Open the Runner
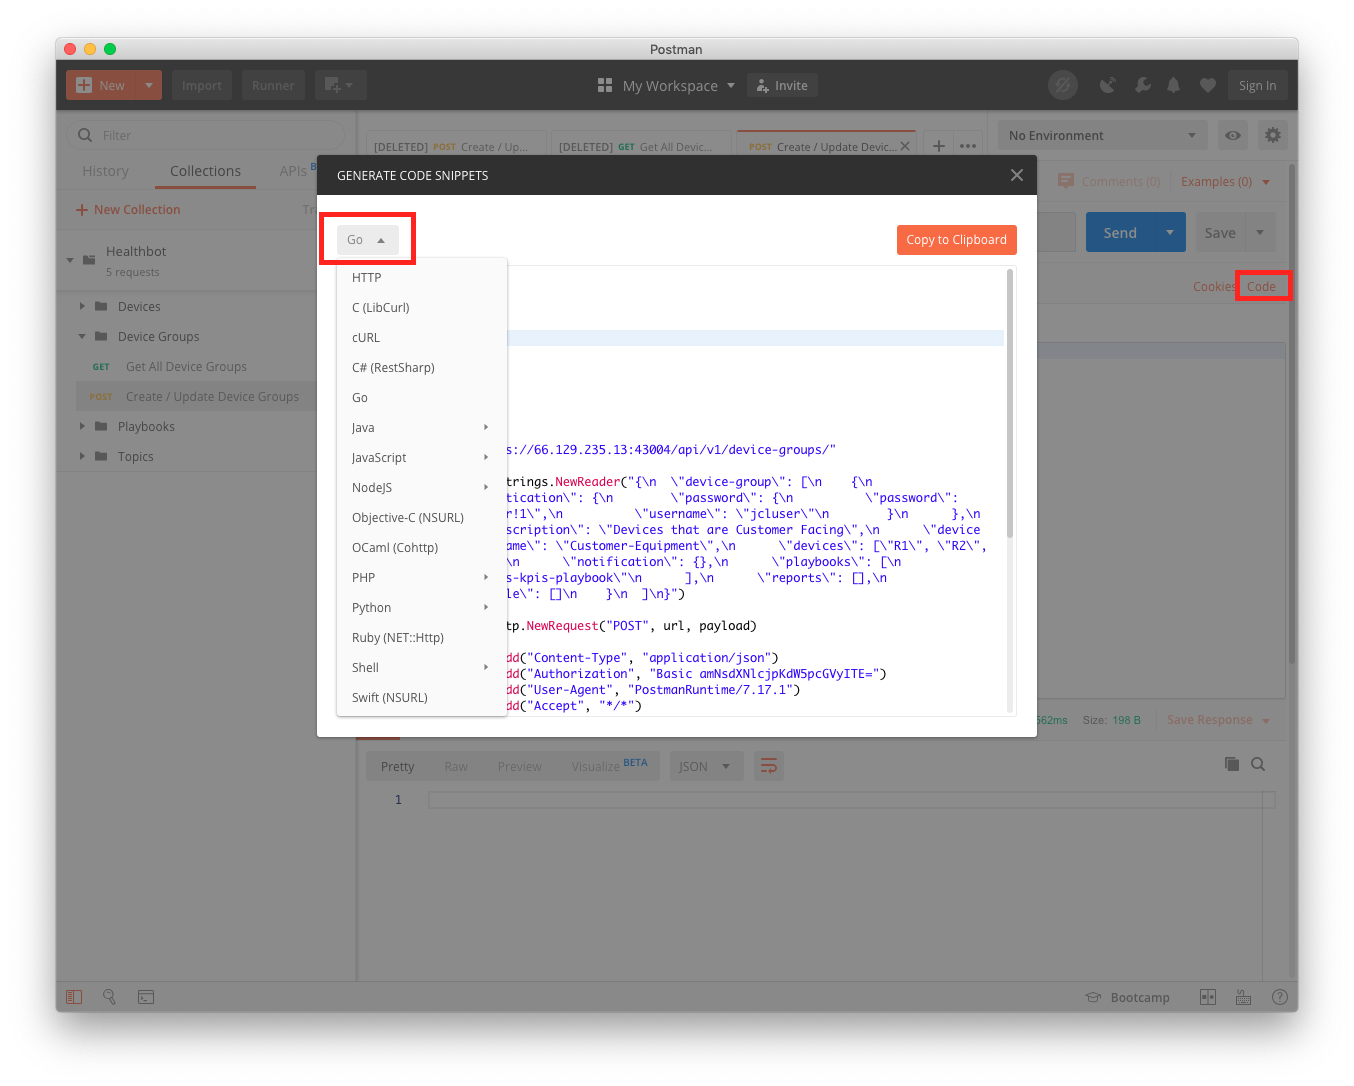 tap(273, 85)
